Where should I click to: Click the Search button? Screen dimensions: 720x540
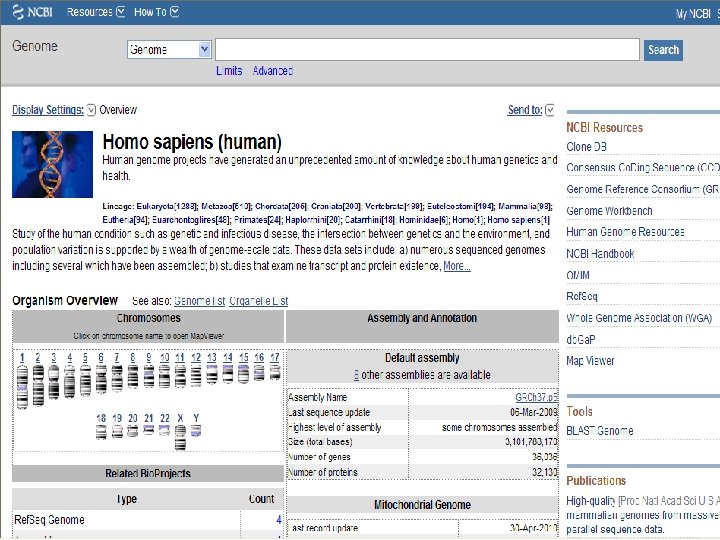pyautogui.click(x=663, y=50)
